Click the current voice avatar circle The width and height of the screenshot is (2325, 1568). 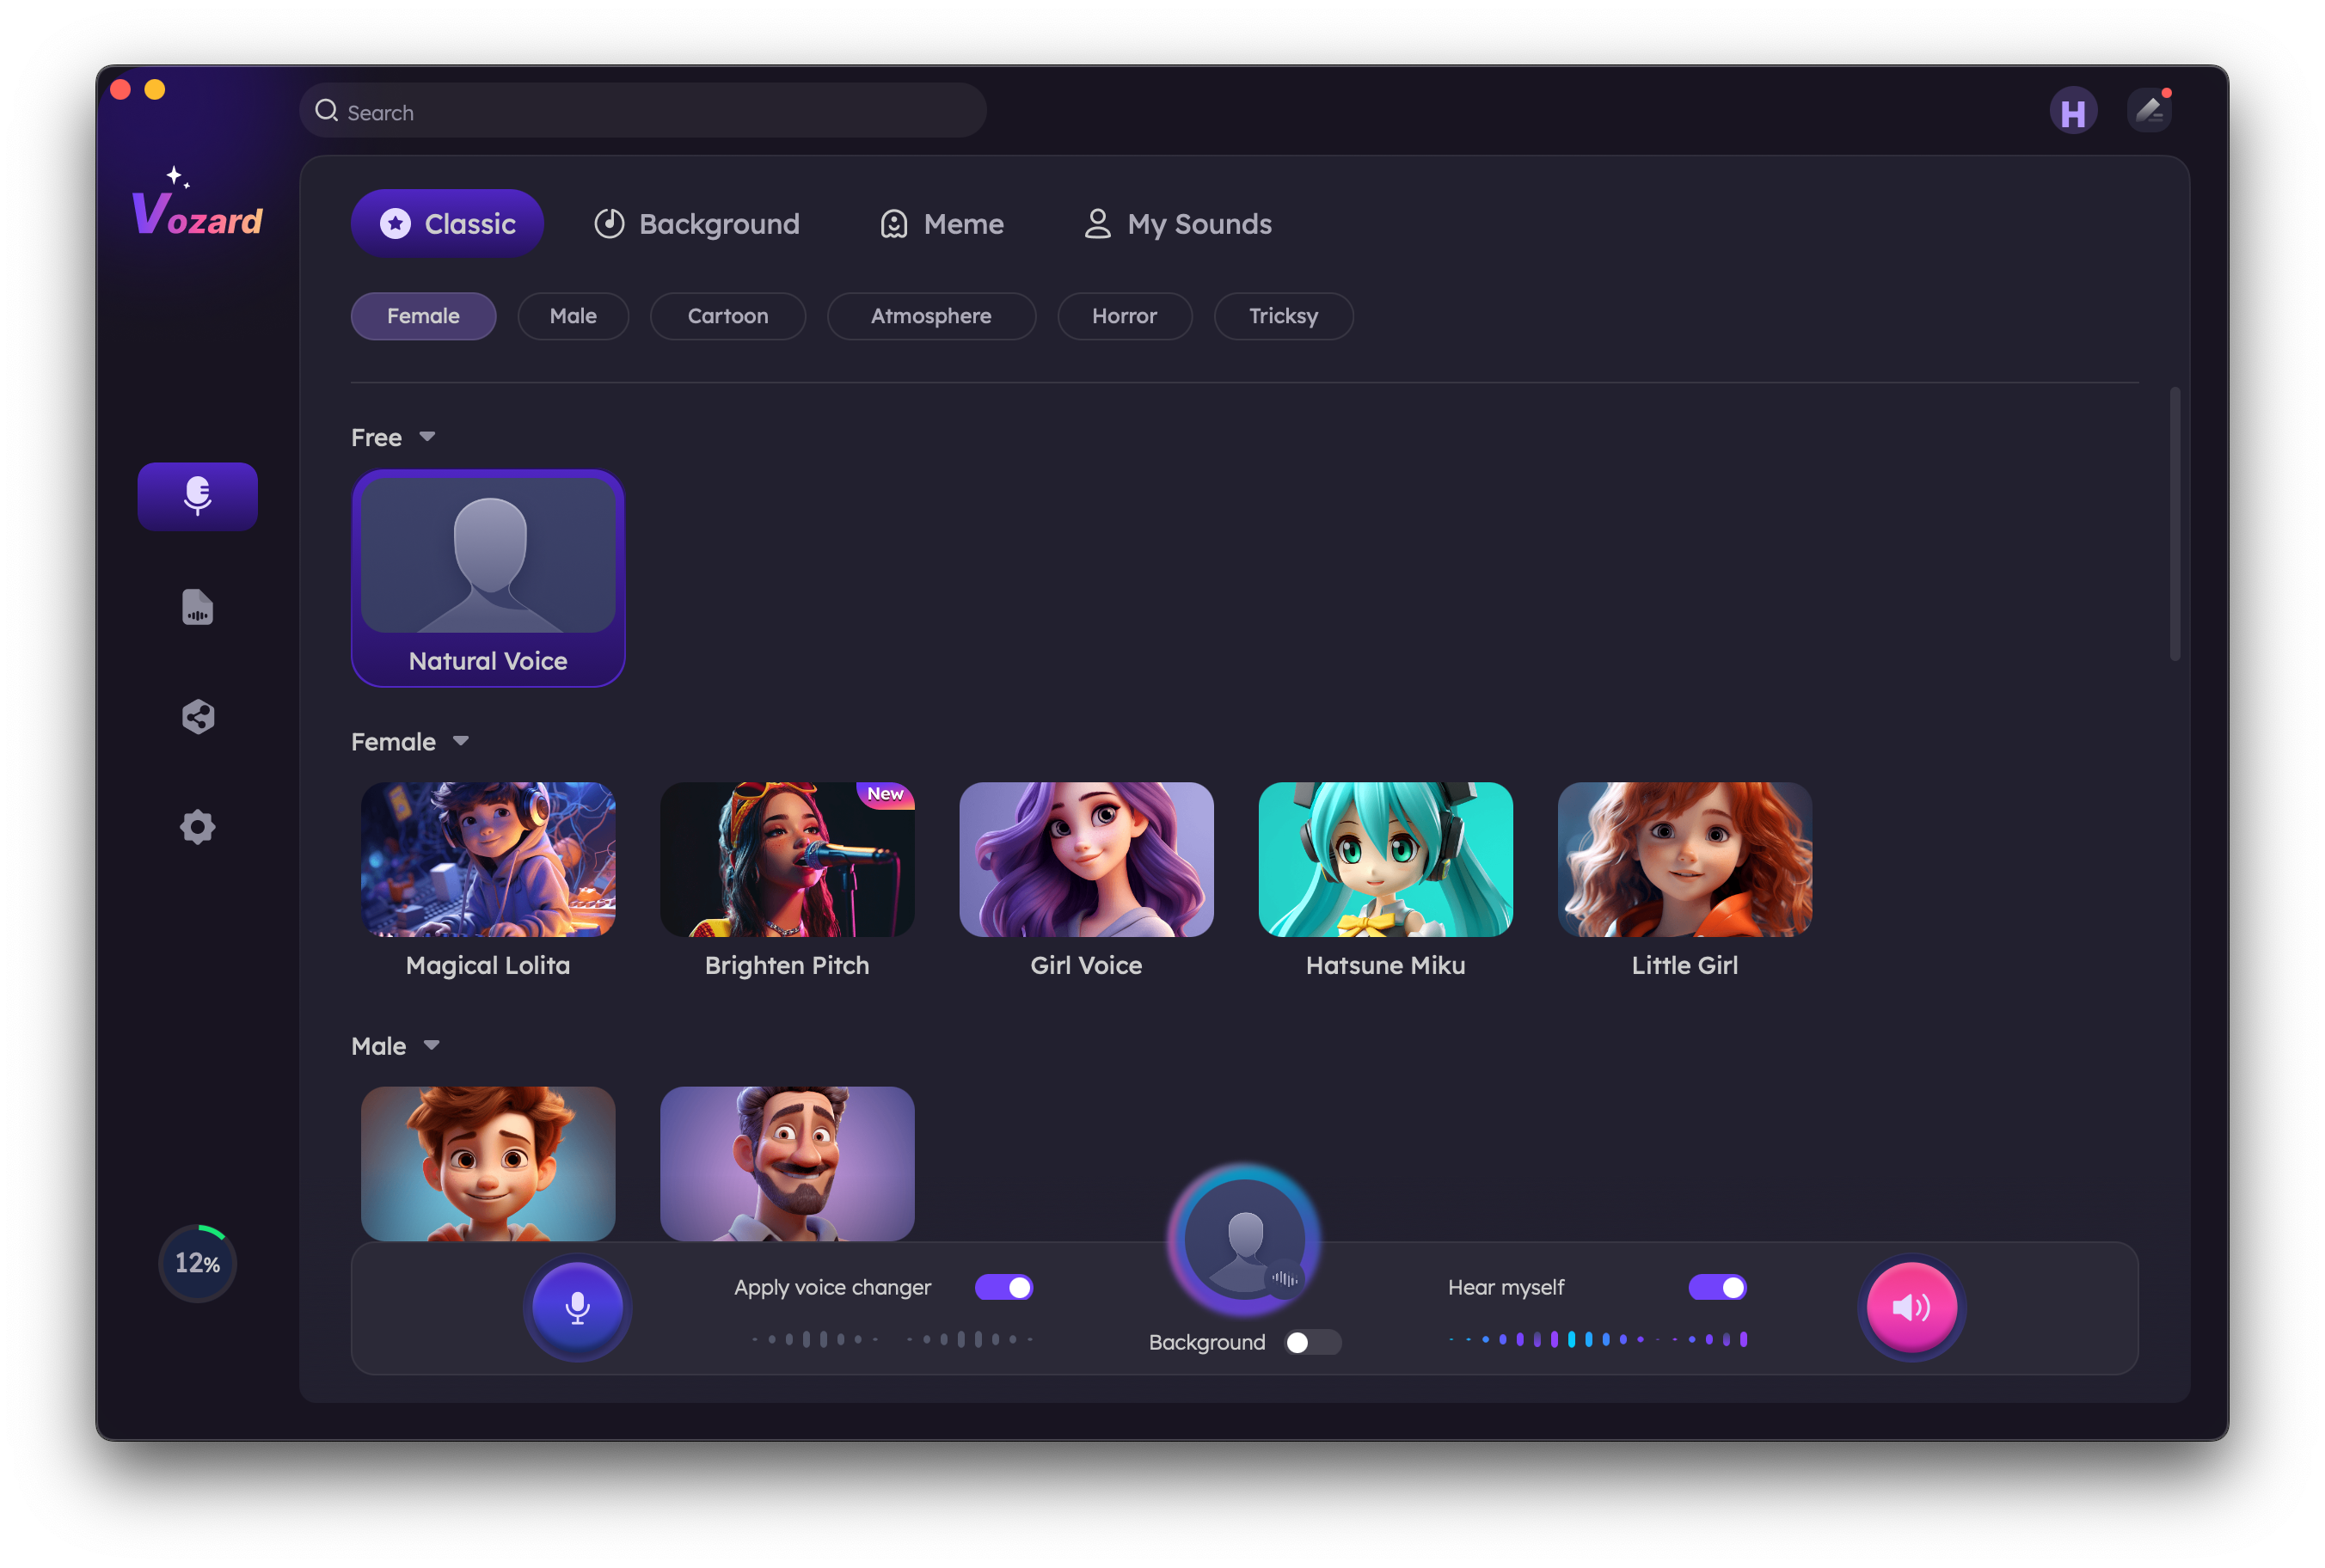(x=1244, y=1239)
